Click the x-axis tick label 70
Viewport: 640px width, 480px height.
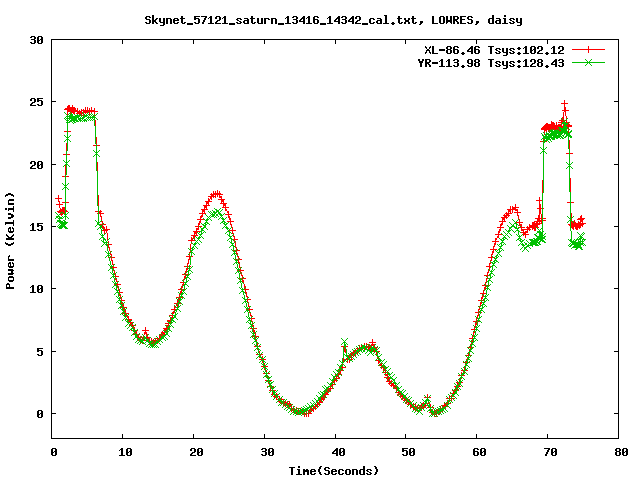[x=550, y=452]
